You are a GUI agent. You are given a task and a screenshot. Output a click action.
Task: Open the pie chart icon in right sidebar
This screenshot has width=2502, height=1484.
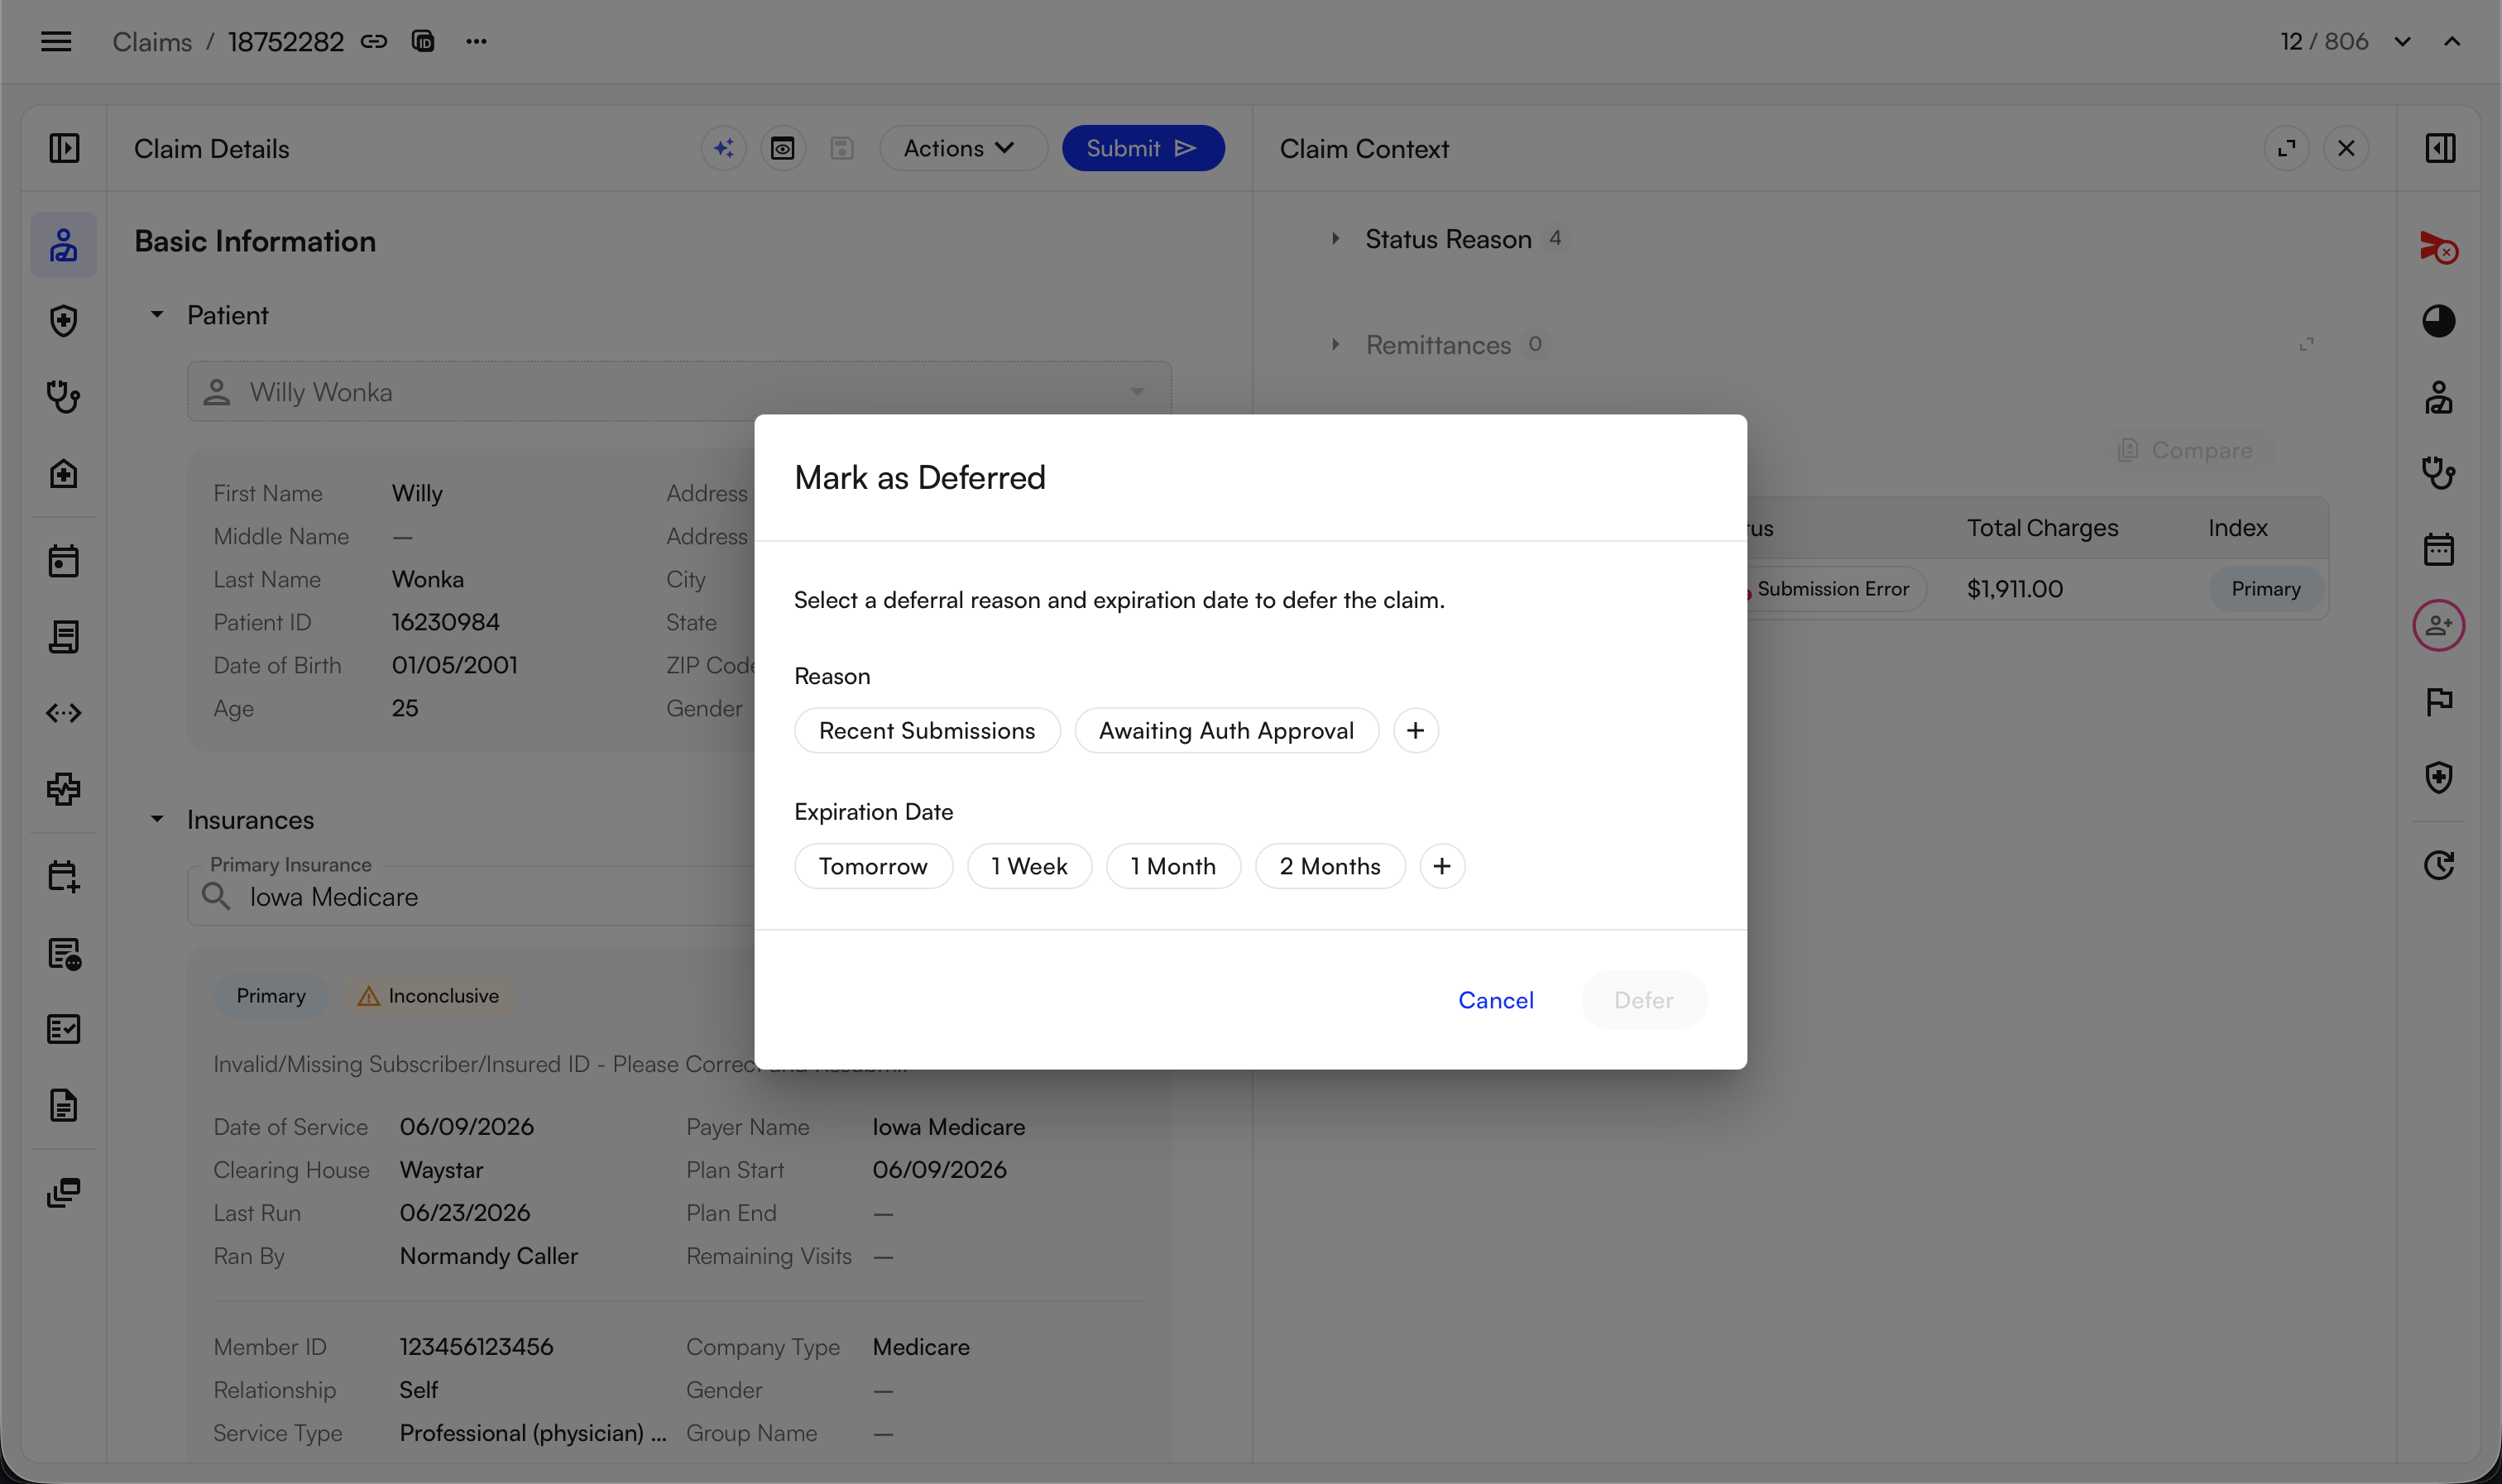tap(2438, 321)
